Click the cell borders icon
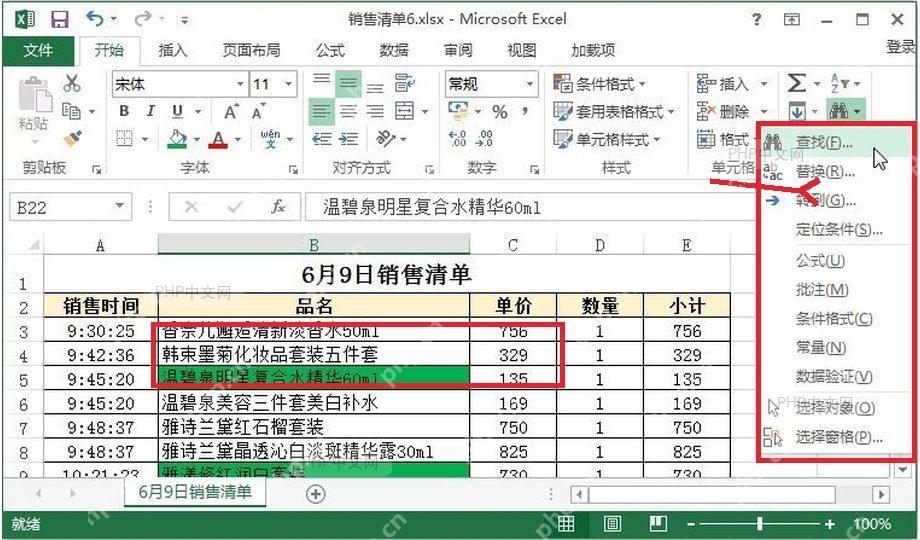 (x=124, y=139)
